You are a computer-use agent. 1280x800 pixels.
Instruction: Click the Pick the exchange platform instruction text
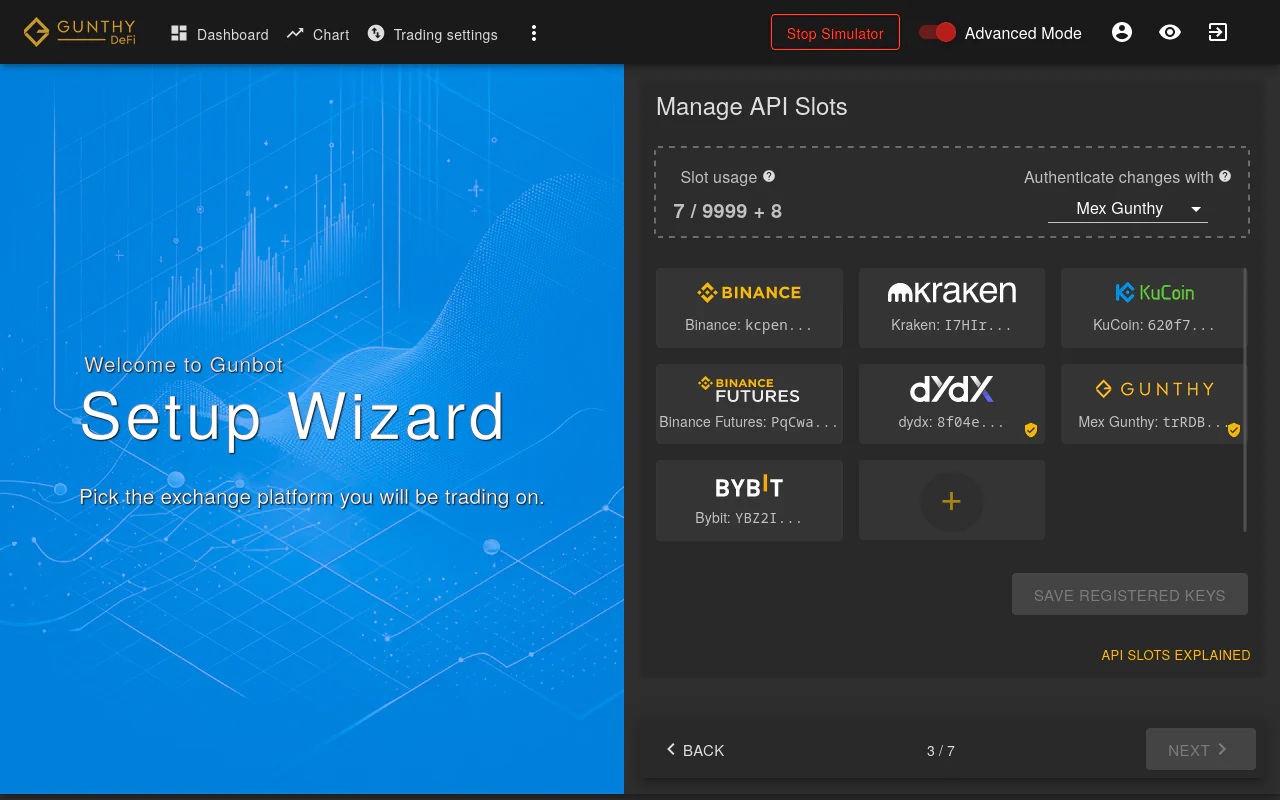tap(312, 497)
